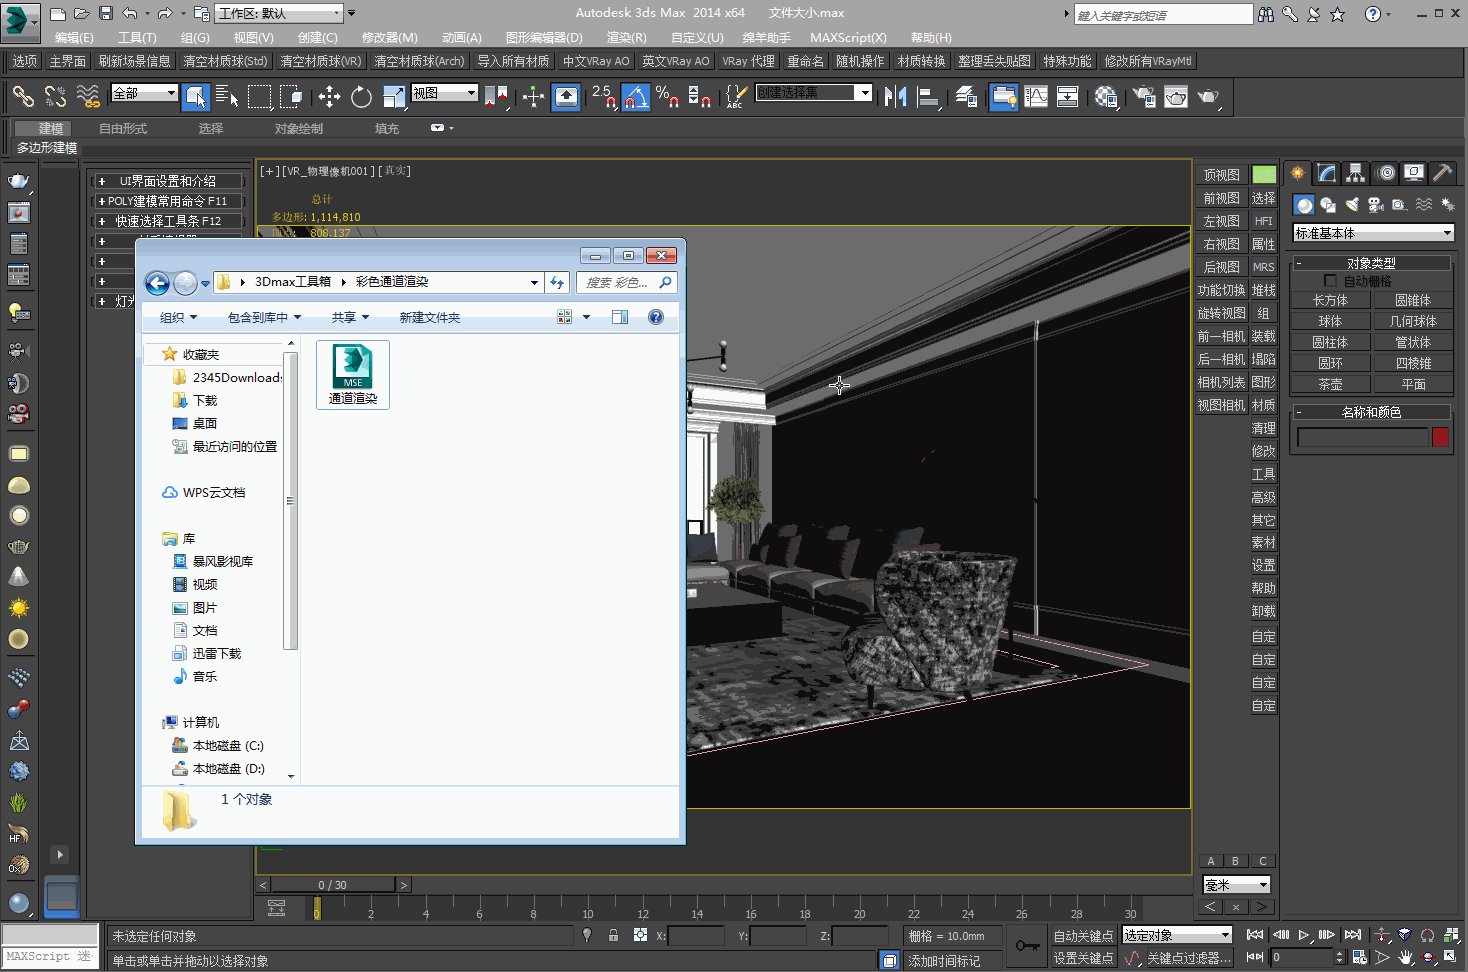Toggle the 自动关键点 auto key button
The width and height of the screenshot is (1468, 972).
coord(1083,936)
